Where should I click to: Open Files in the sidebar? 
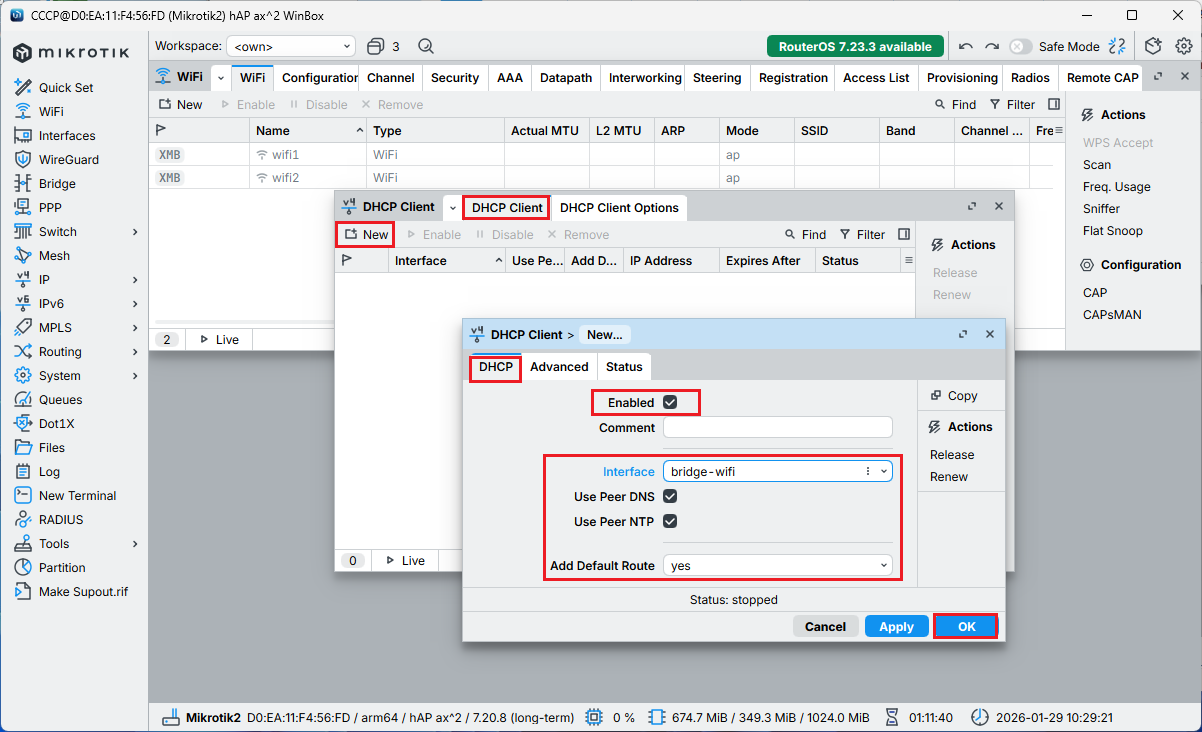[52, 447]
